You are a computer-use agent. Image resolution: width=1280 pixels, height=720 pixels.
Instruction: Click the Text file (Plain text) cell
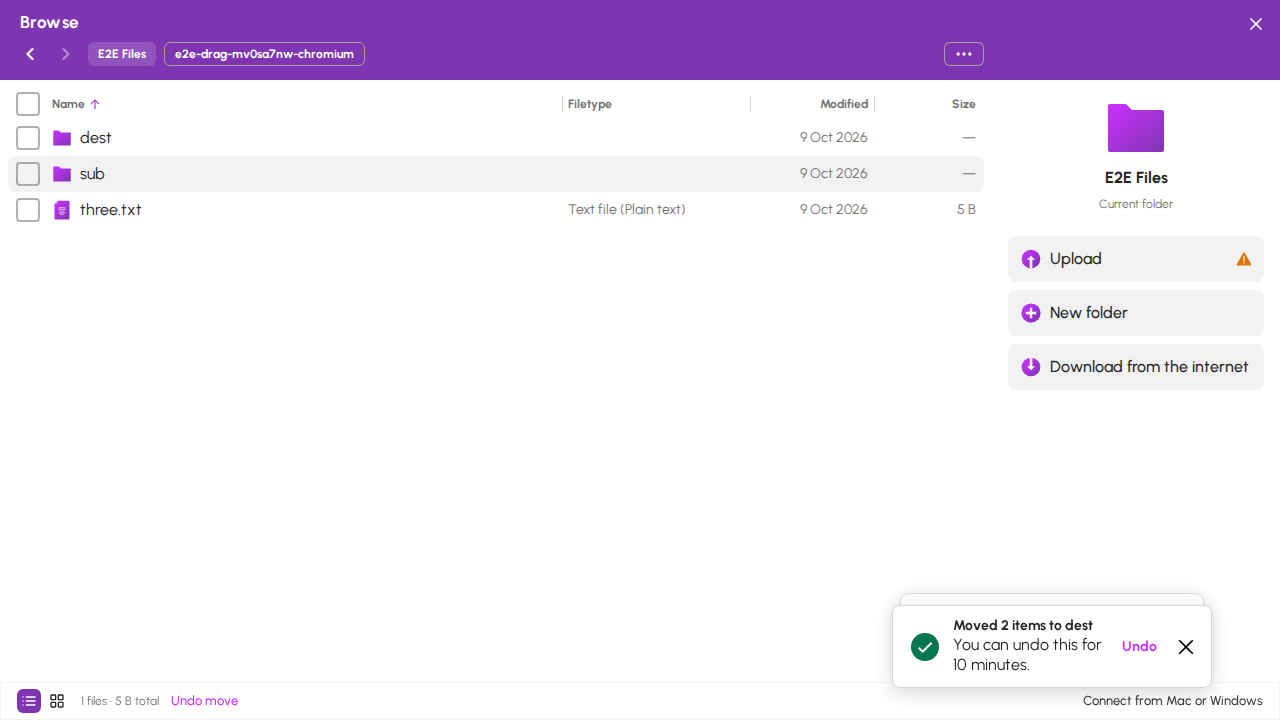[627, 210]
